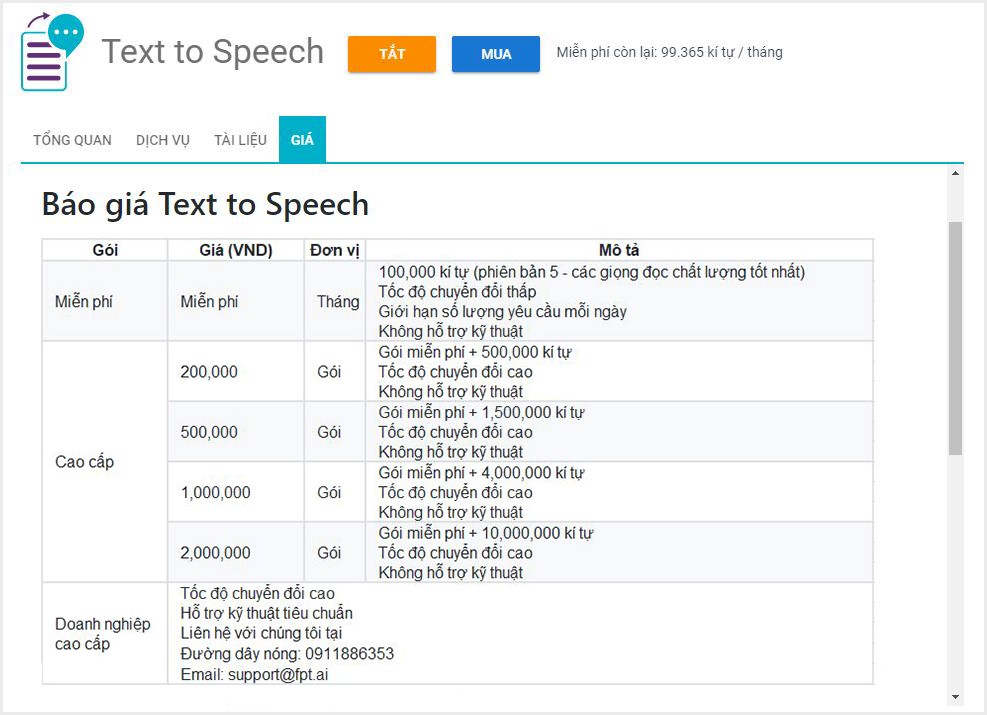Screen dimensions: 987x715
Task: Click the 'Gói miễn phí + 4,000,000 kí tự' line
Action: click(x=481, y=473)
